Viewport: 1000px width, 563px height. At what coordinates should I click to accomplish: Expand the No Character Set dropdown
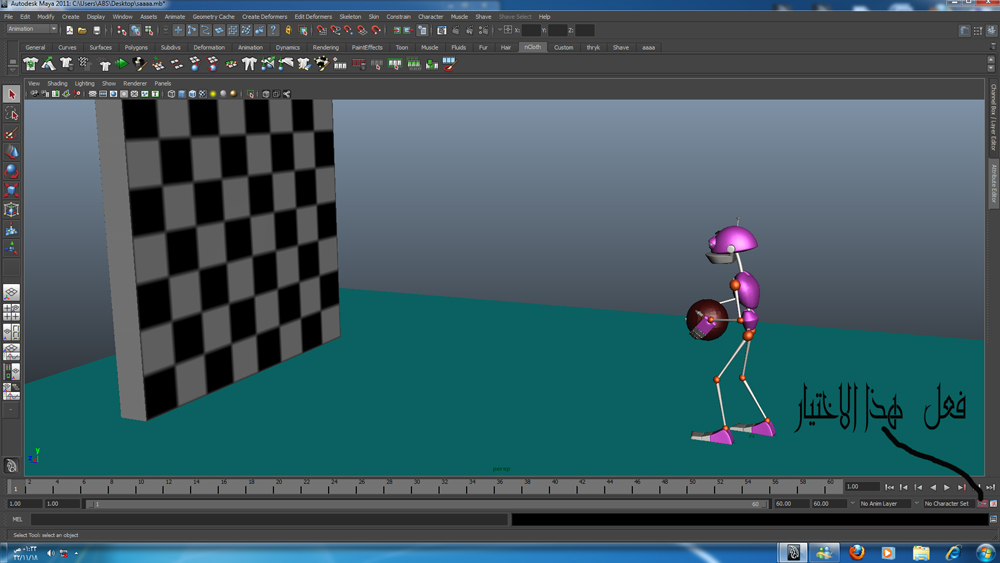tap(948, 504)
